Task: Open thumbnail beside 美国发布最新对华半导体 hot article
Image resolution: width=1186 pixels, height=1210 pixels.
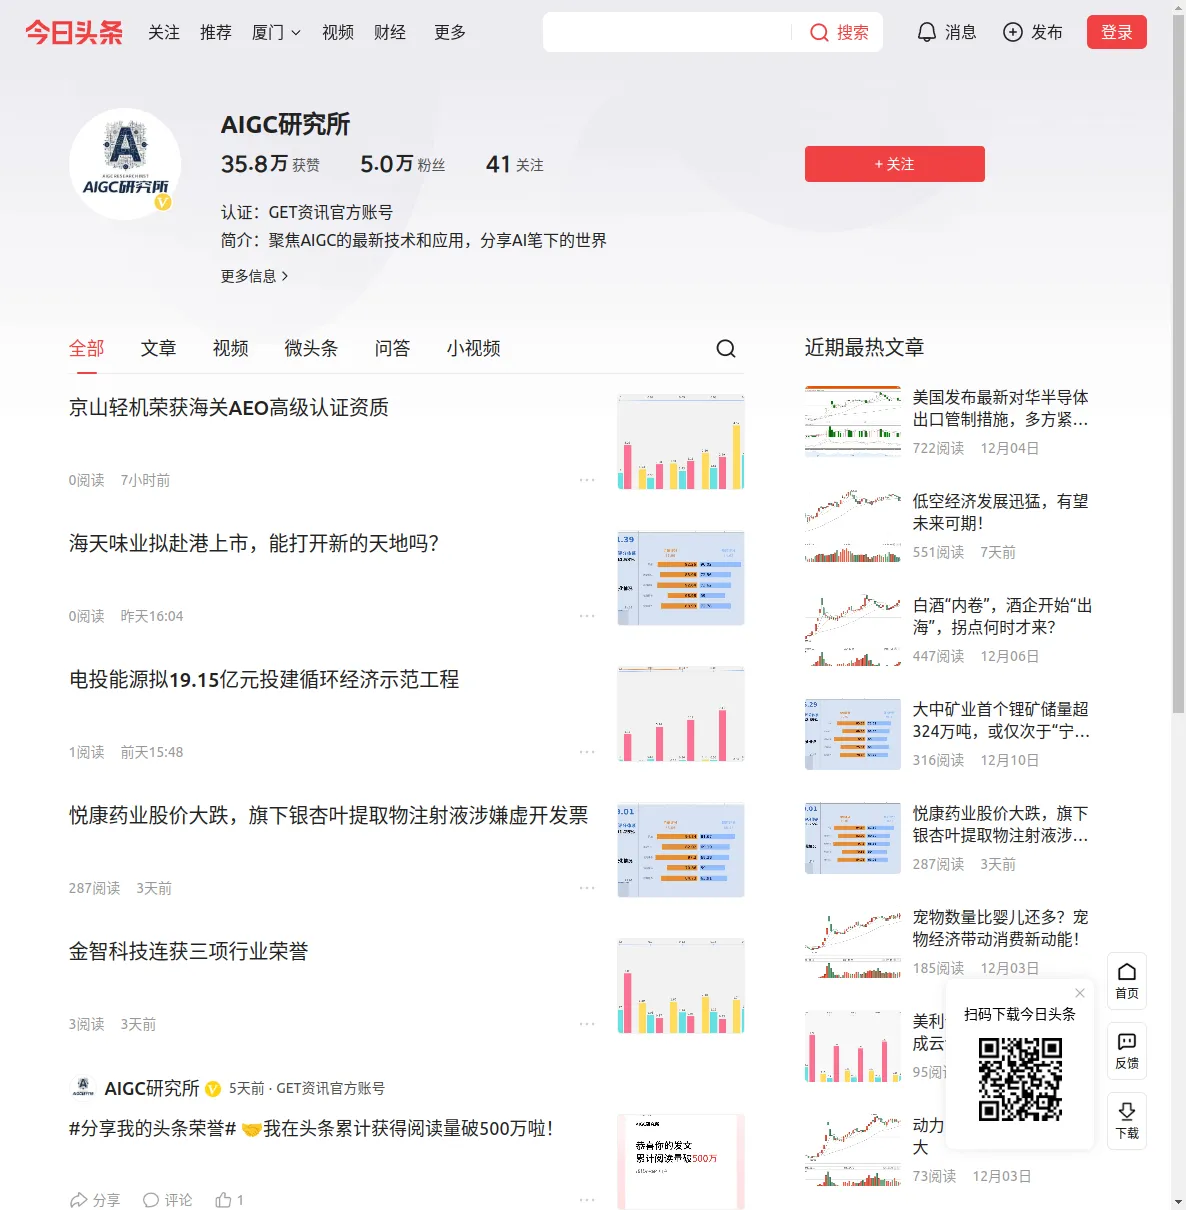Action: 853,421
